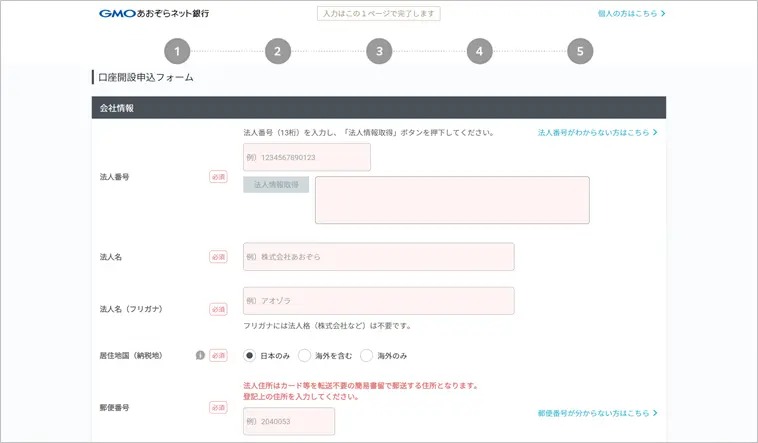
Task: Click the GMO Aozora Net Bank logo
Action: click(x=154, y=14)
